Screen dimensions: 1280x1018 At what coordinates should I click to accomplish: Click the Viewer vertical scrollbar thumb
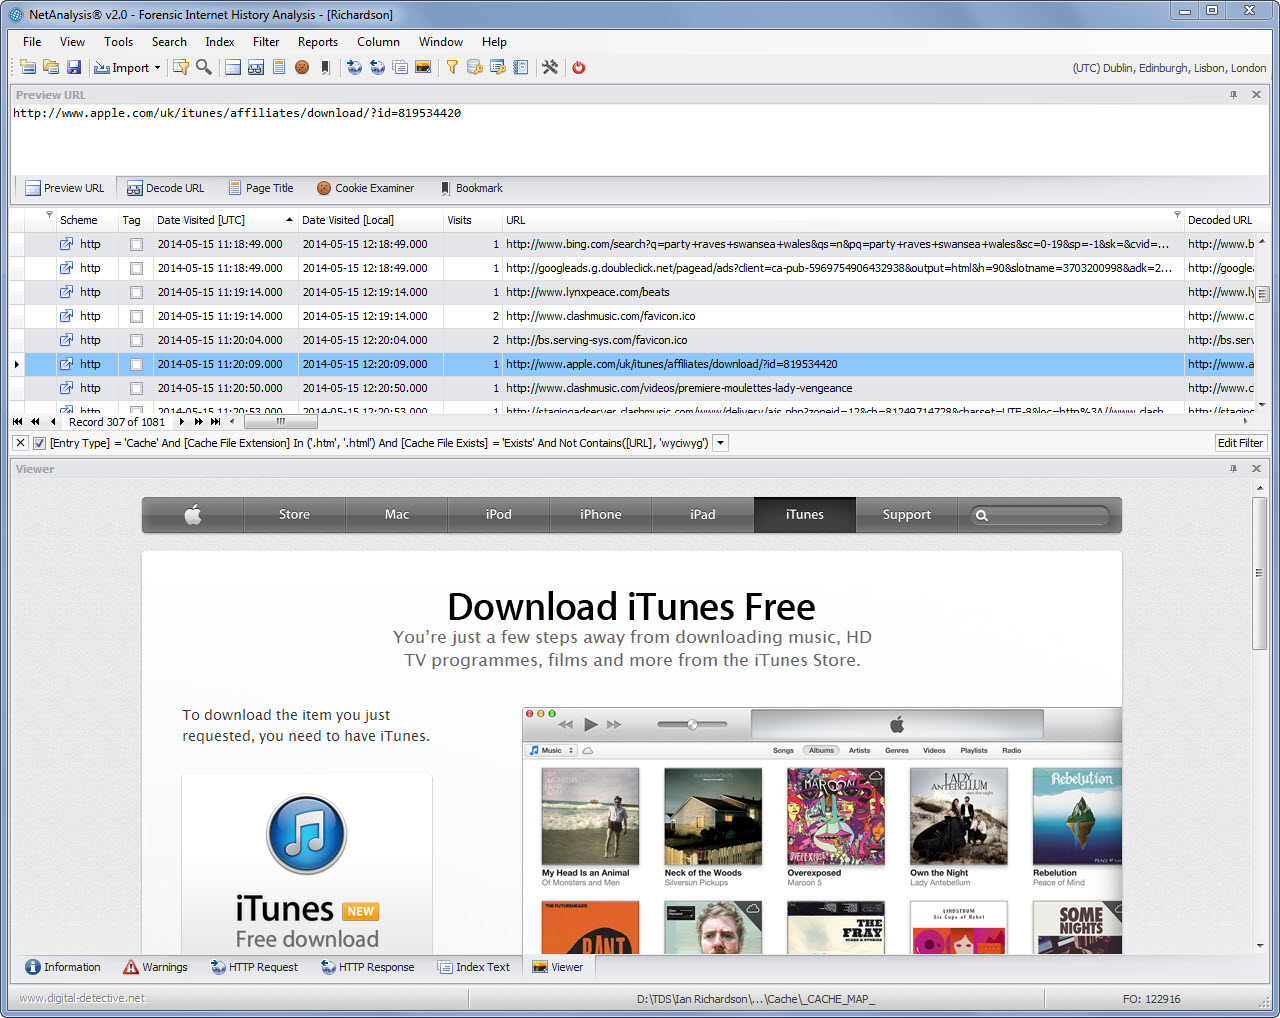click(1260, 573)
